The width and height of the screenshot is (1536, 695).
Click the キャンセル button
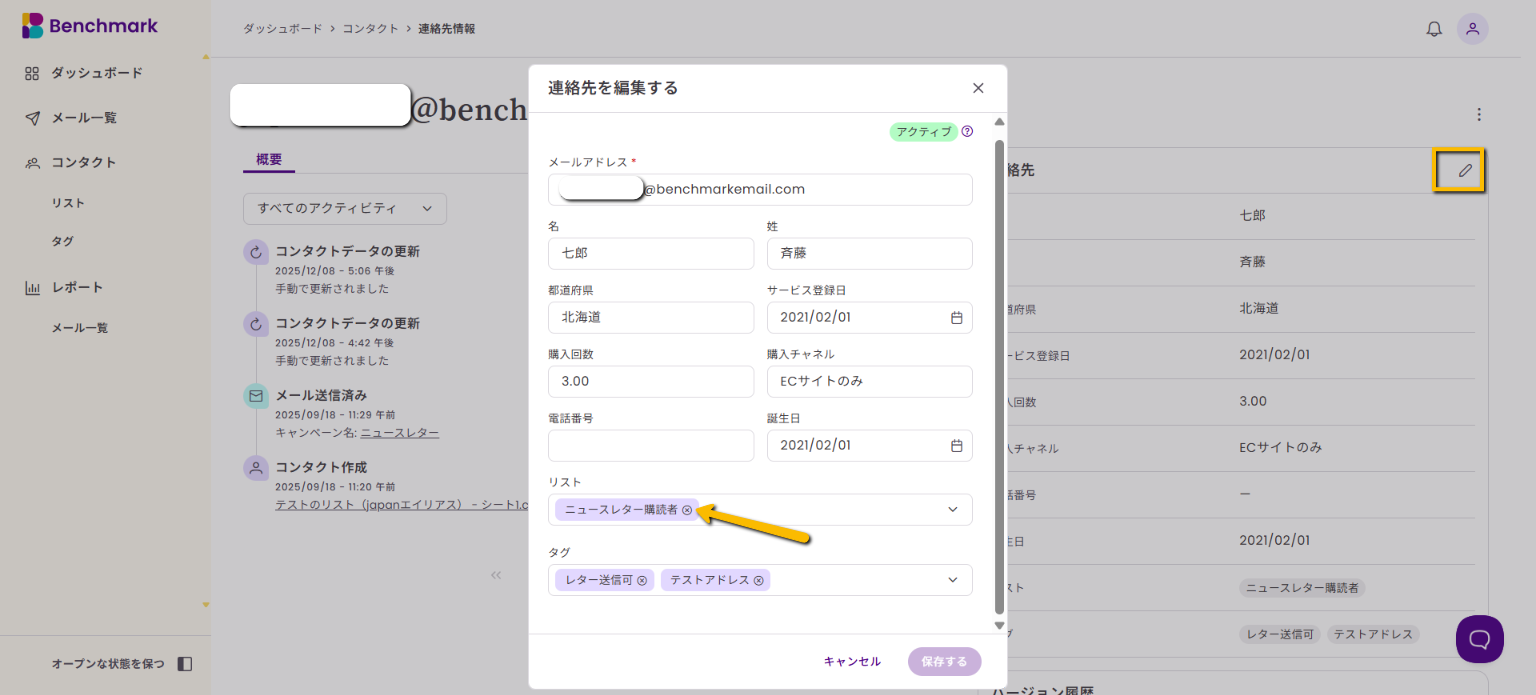click(x=852, y=662)
